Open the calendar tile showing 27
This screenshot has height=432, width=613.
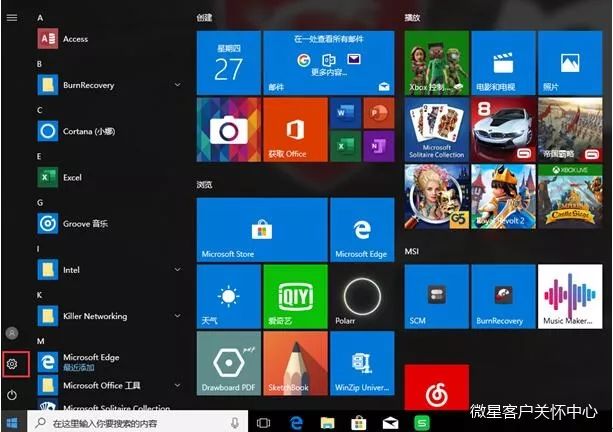(x=229, y=63)
